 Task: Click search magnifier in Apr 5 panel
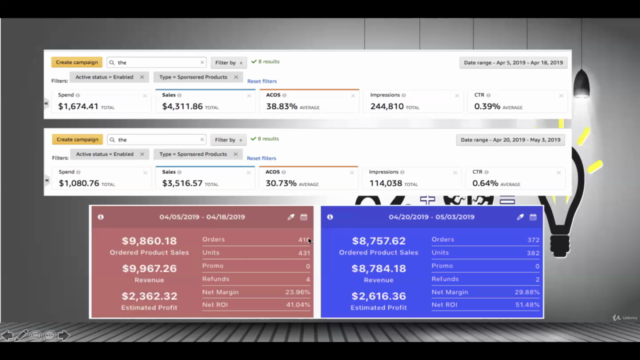click(112, 62)
